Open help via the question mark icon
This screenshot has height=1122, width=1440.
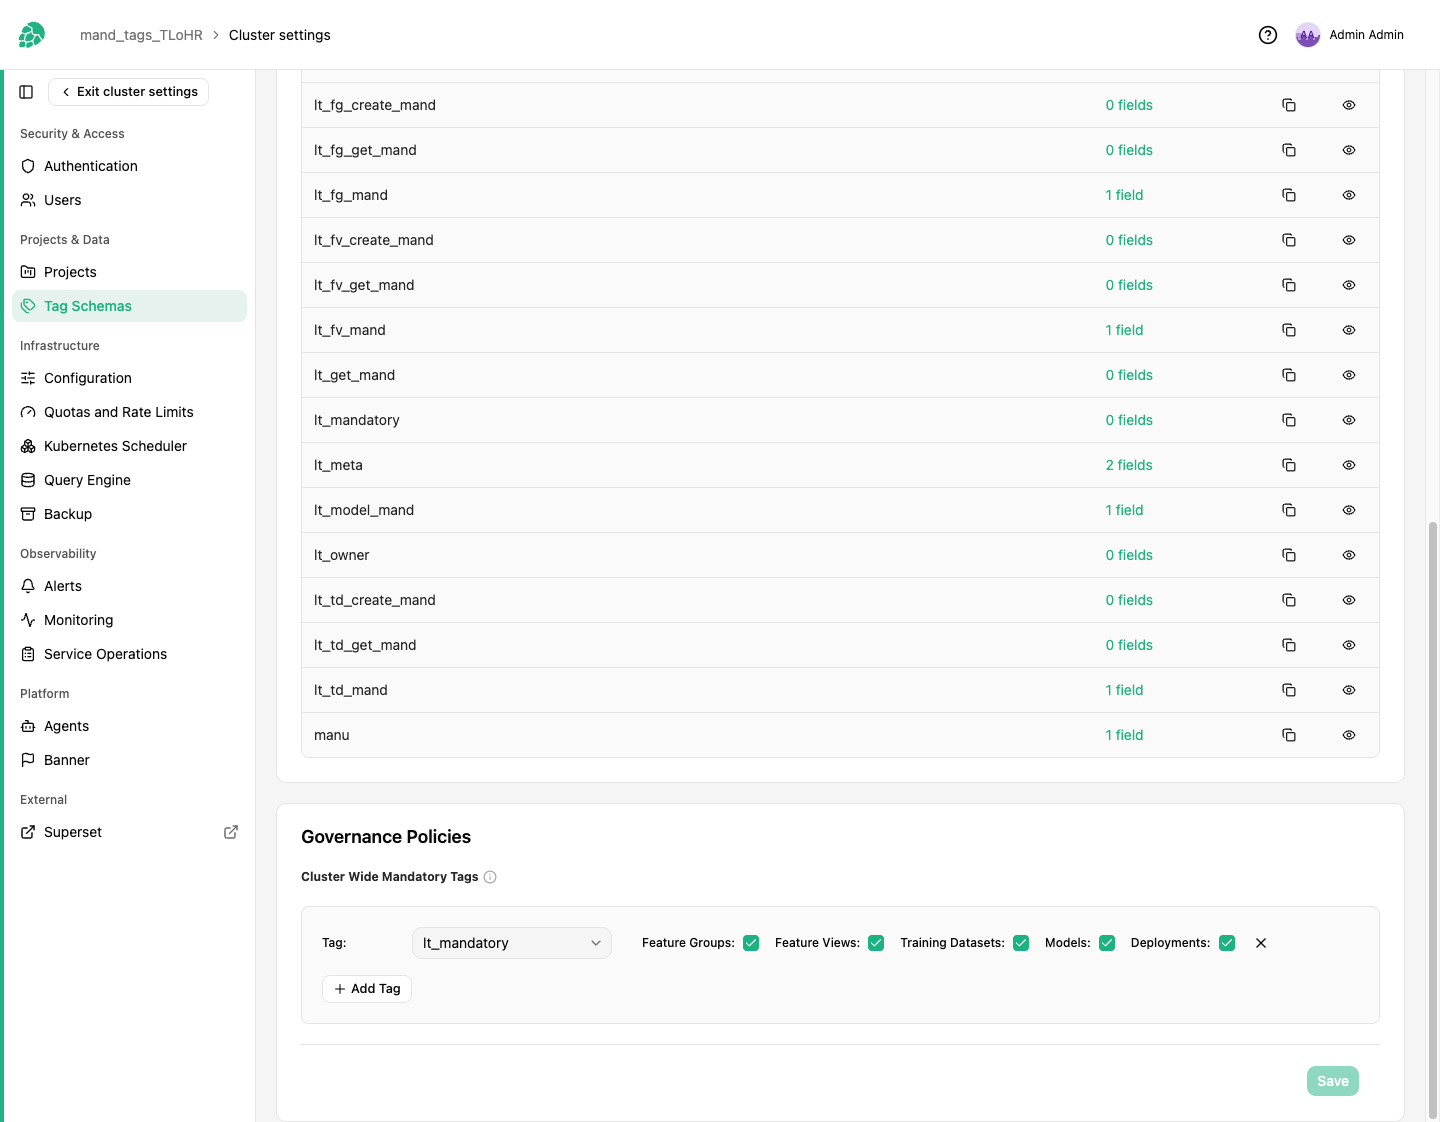(1268, 35)
